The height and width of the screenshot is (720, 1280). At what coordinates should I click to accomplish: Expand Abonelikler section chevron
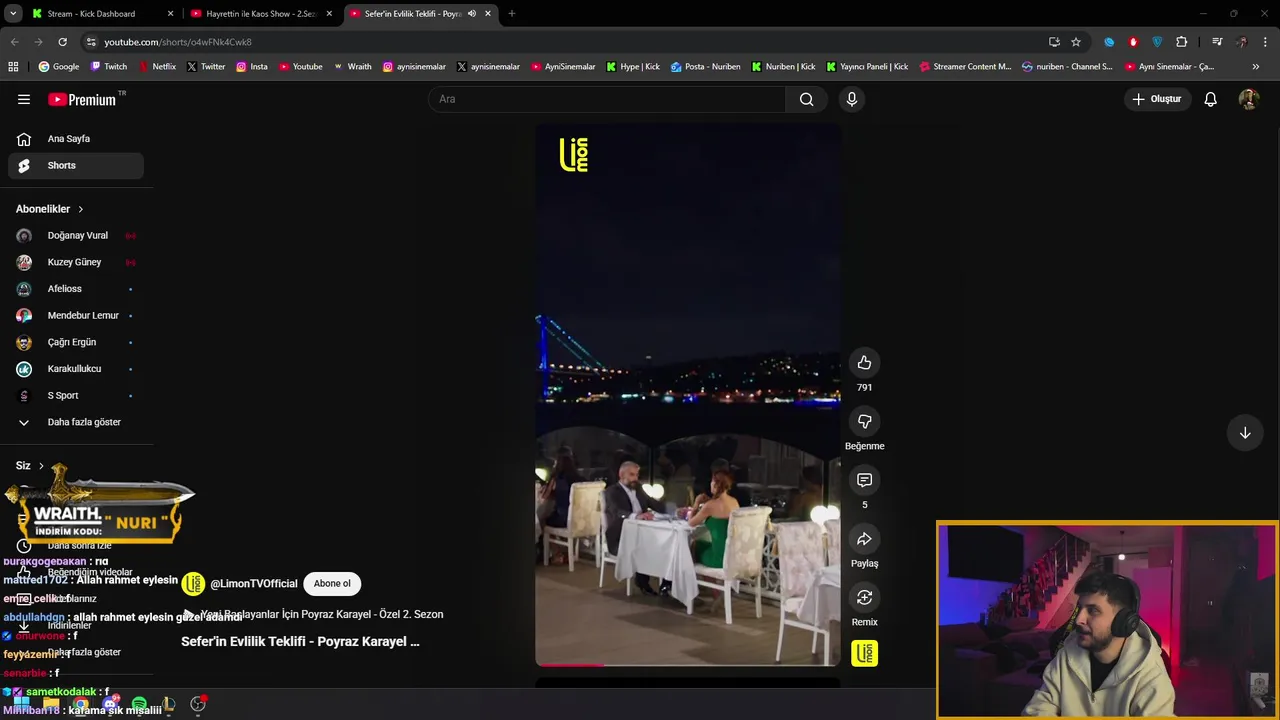81,209
